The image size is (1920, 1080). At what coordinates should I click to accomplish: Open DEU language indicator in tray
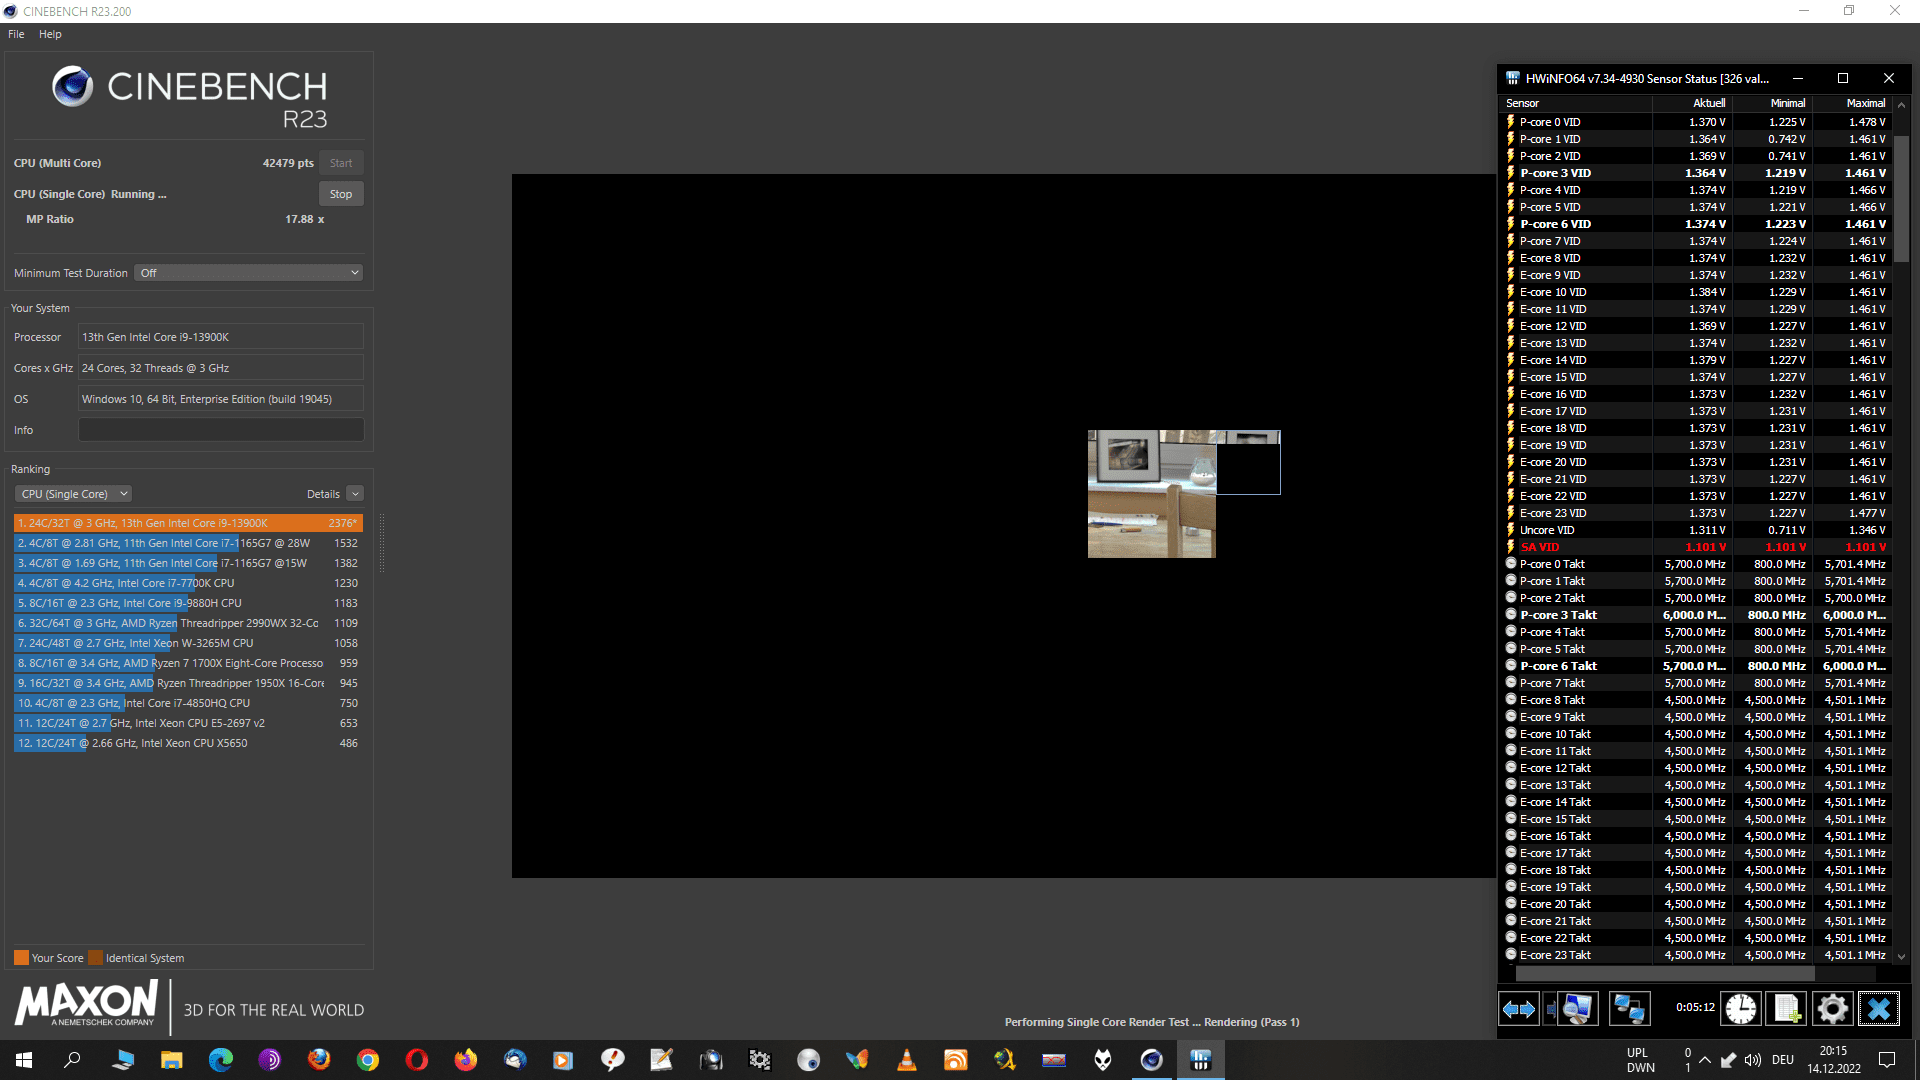tap(1783, 1060)
